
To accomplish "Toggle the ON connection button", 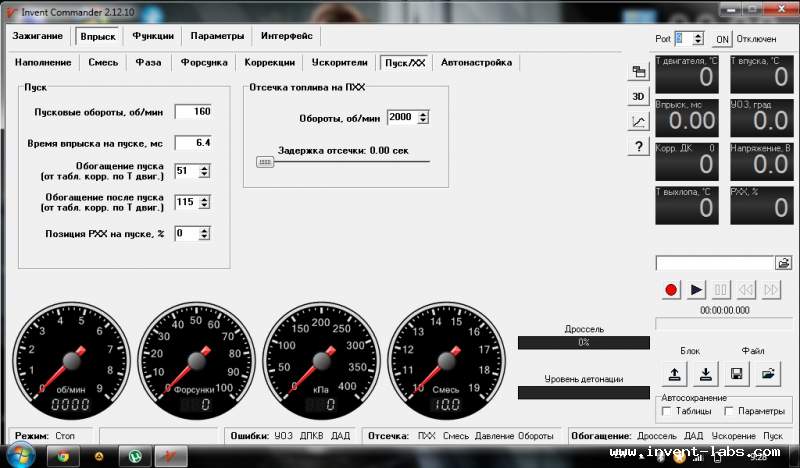I will click(x=722, y=39).
